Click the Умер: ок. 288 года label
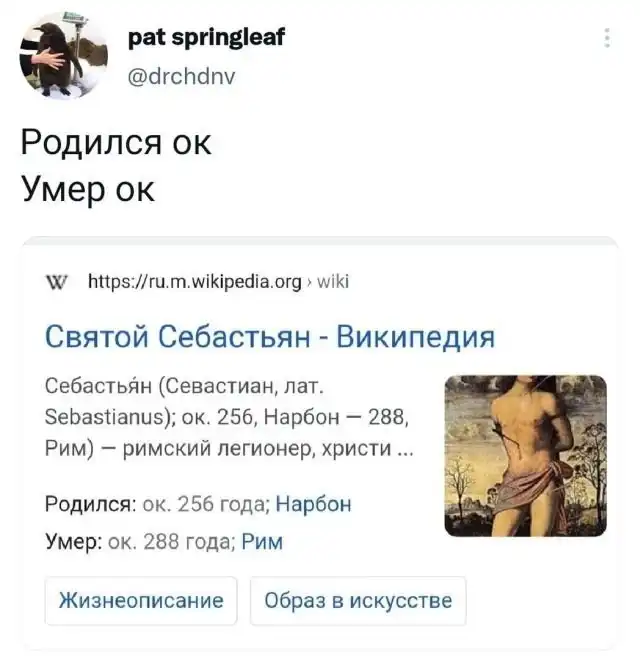The height and width of the screenshot is (660, 640). pos(140,541)
